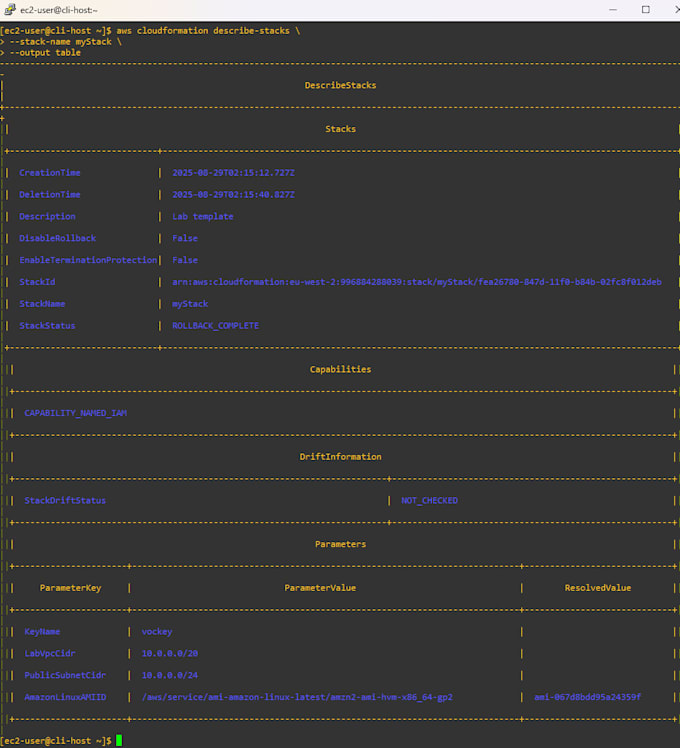The width and height of the screenshot is (680, 748).
Task: Click the 'myStack' value in the StackName row
Action: [190, 304]
